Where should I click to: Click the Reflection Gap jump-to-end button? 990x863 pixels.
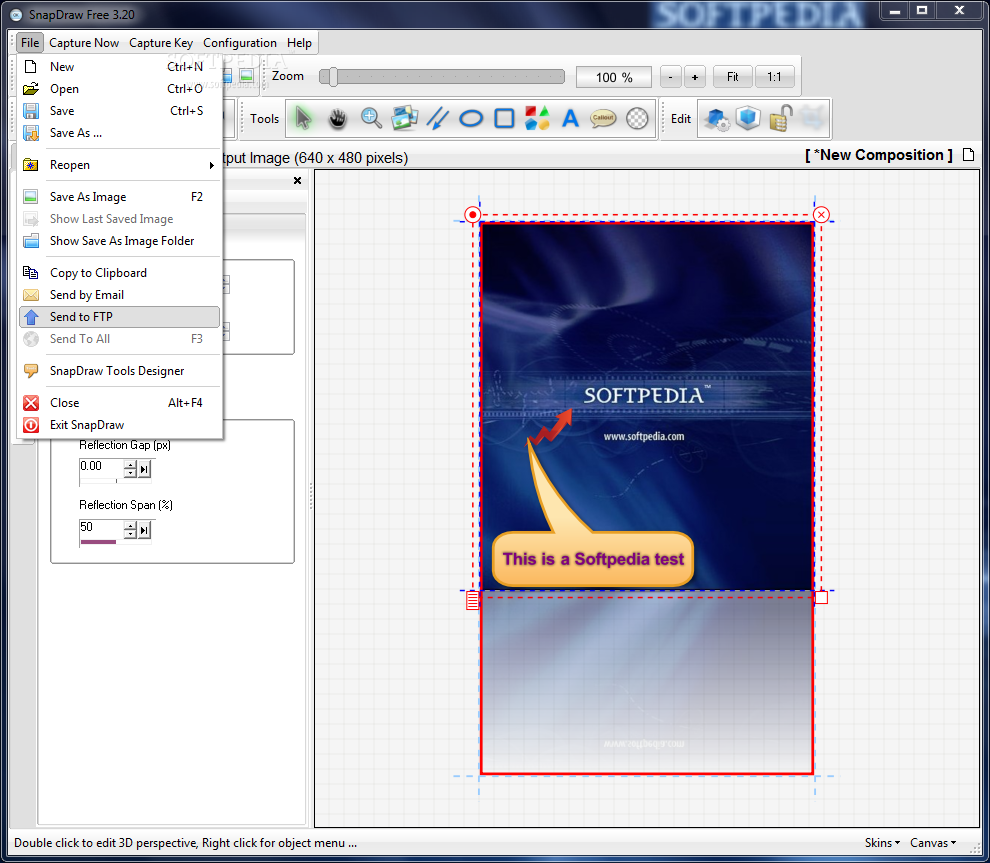[145, 468]
